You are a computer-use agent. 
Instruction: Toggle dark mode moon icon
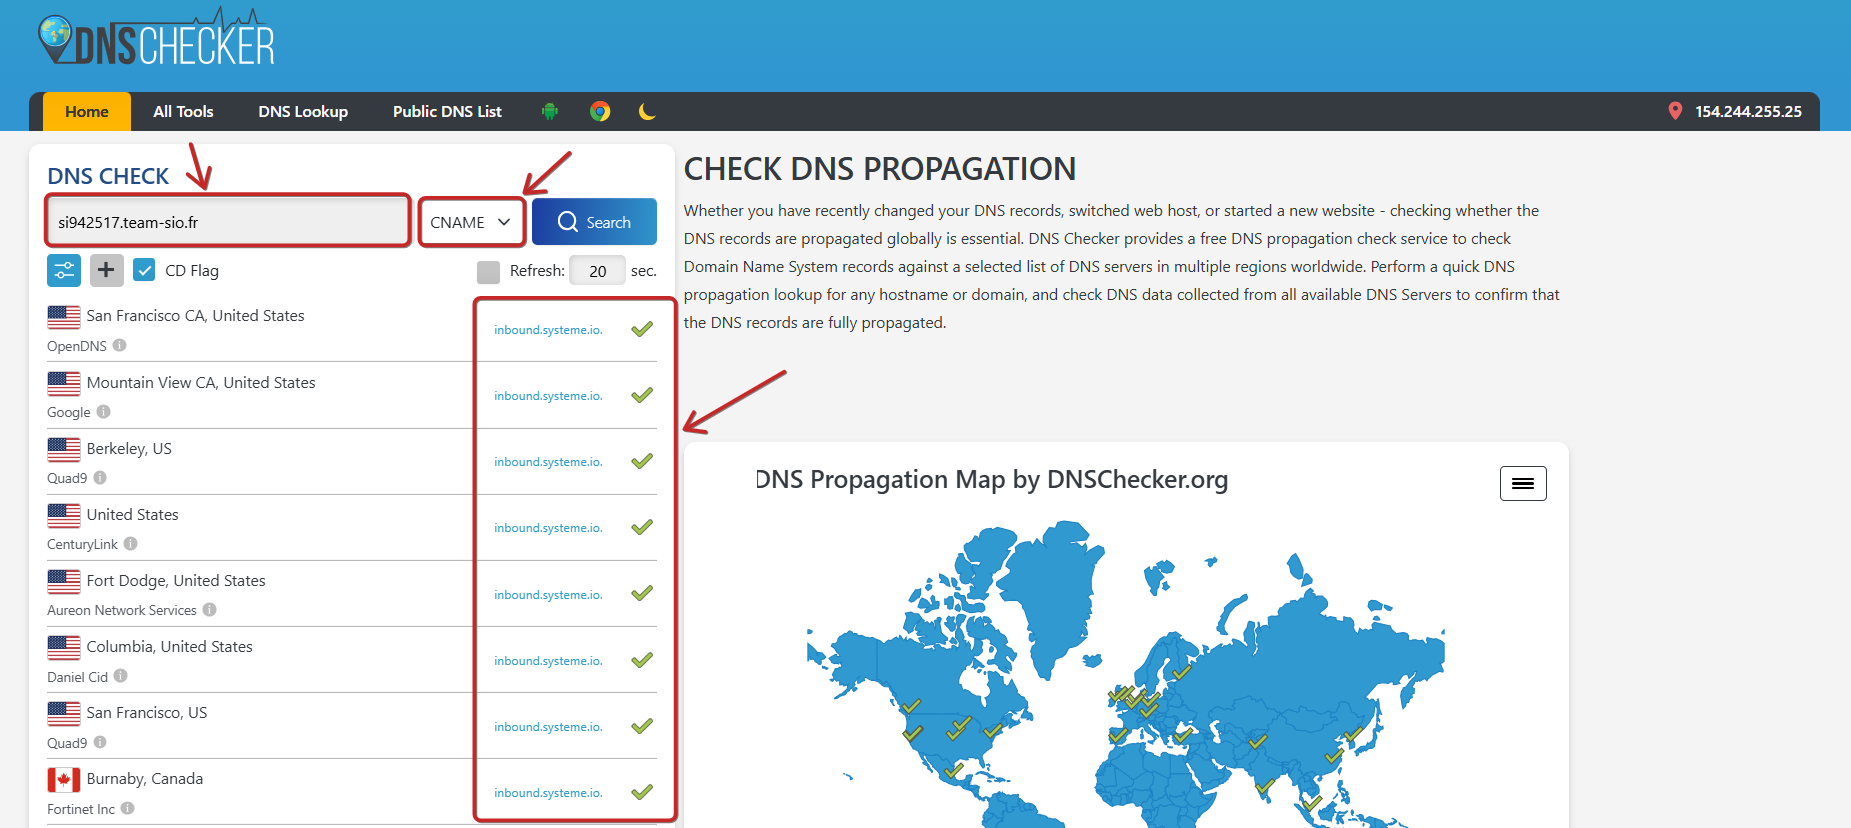click(647, 111)
